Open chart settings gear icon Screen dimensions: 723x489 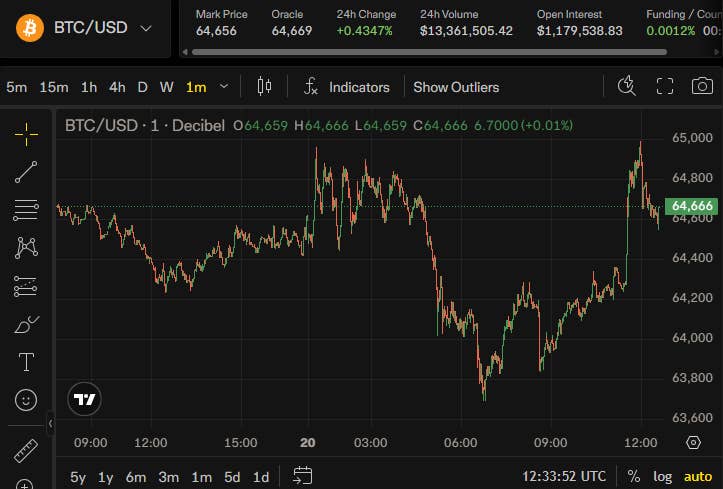click(693, 442)
